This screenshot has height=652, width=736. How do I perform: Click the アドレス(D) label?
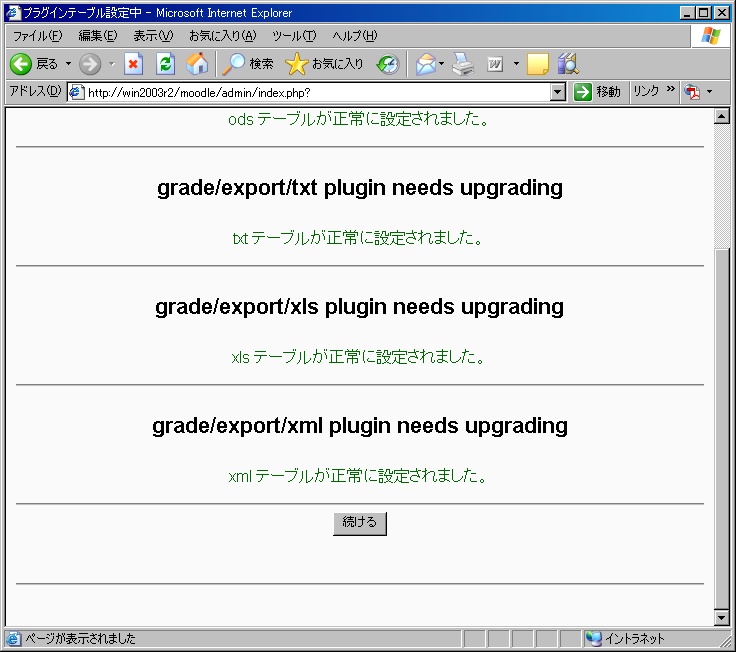(x=35, y=91)
